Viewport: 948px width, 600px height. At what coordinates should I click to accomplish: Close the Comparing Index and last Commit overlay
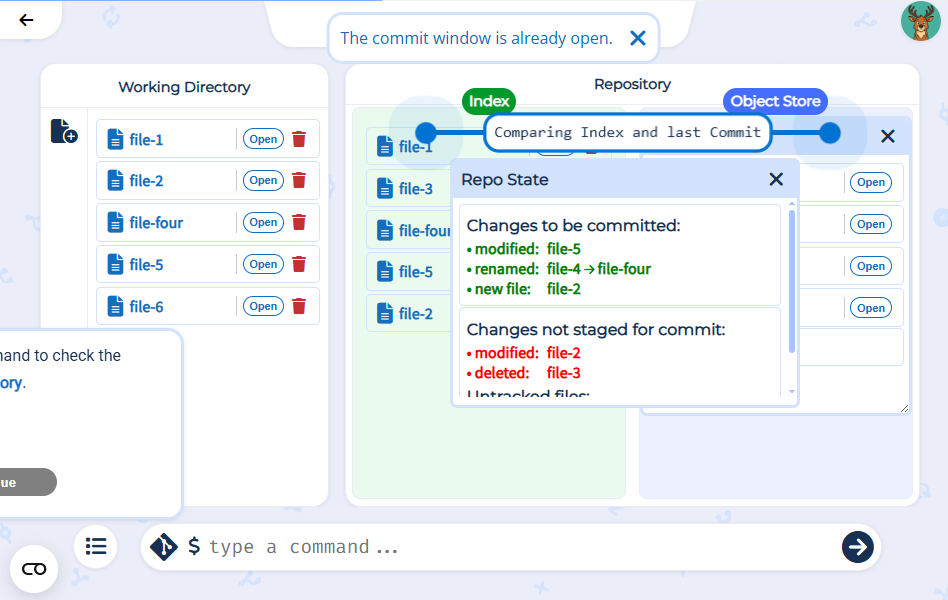click(887, 135)
